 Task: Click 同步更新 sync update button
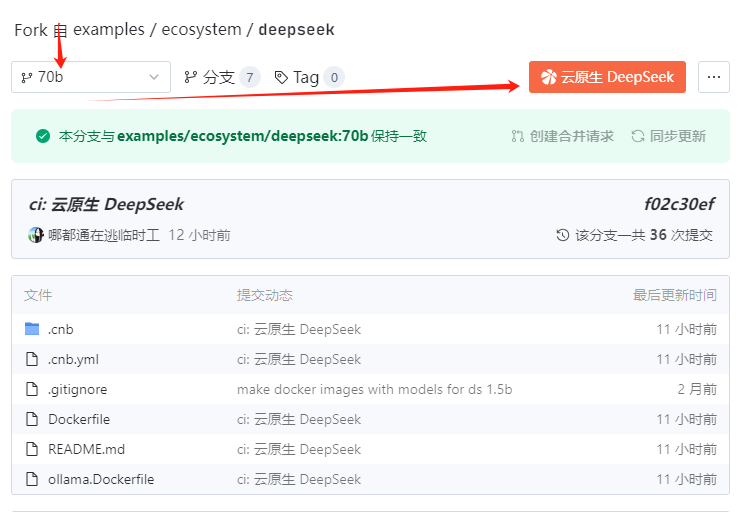pyautogui.click(x=668, y=136)
